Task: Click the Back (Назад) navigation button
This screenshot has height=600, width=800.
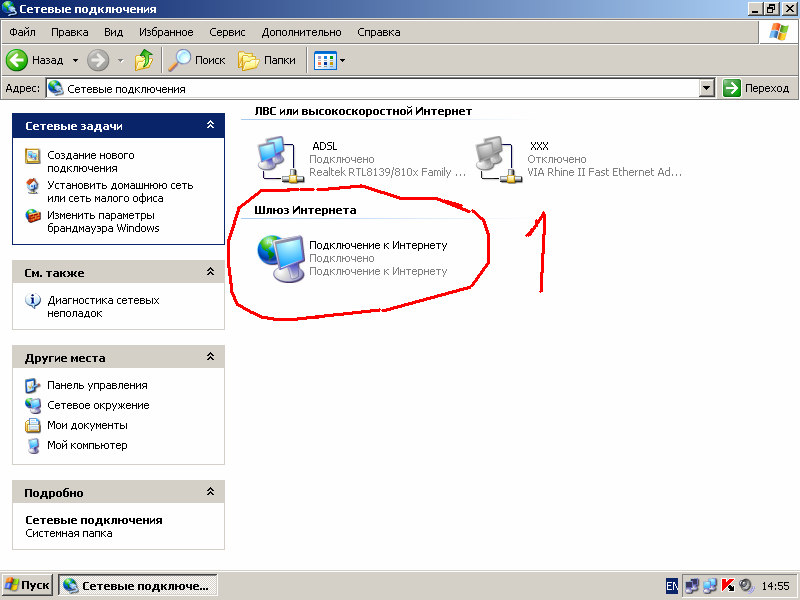Action: tap(36, 60)
